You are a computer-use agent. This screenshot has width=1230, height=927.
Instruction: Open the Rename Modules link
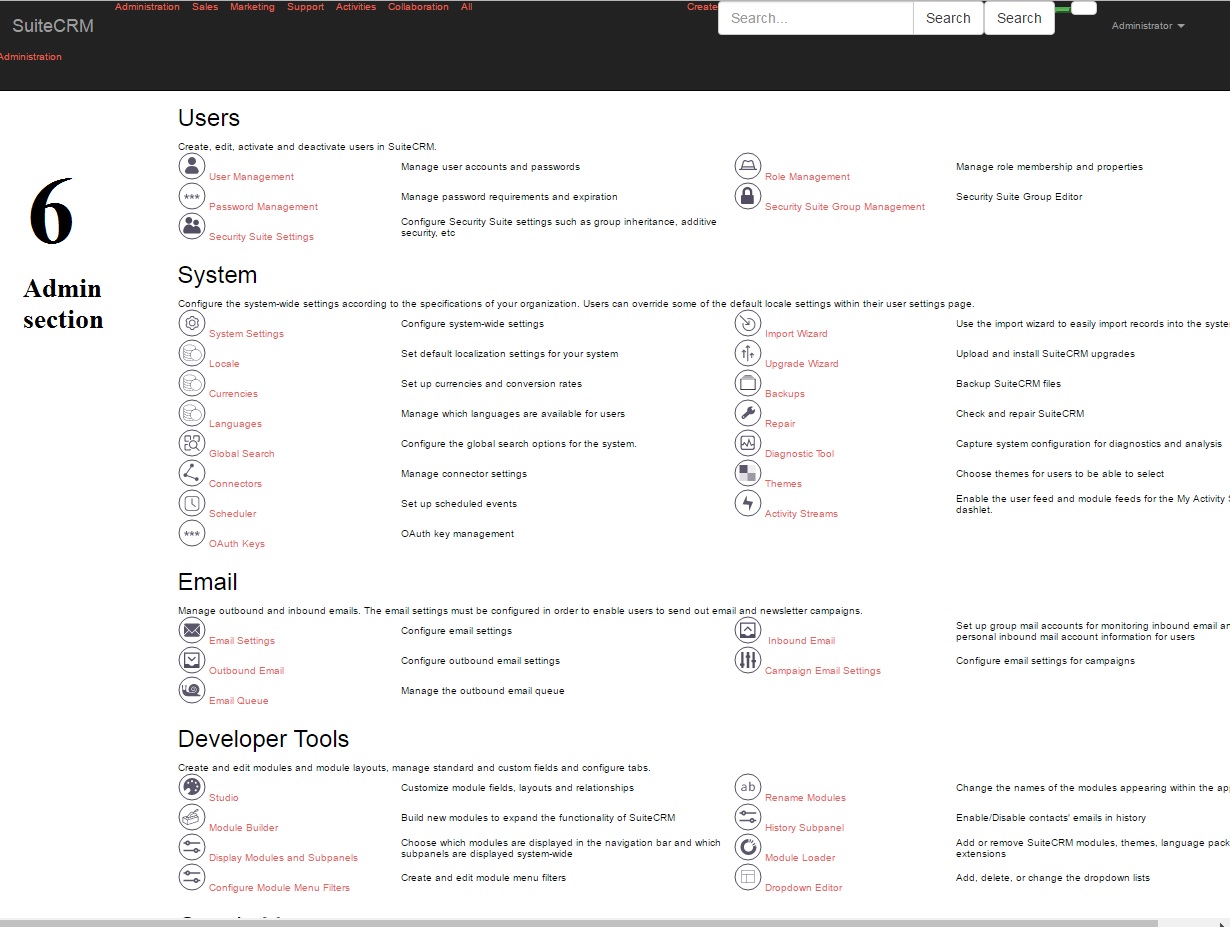[x=805, y=798]
